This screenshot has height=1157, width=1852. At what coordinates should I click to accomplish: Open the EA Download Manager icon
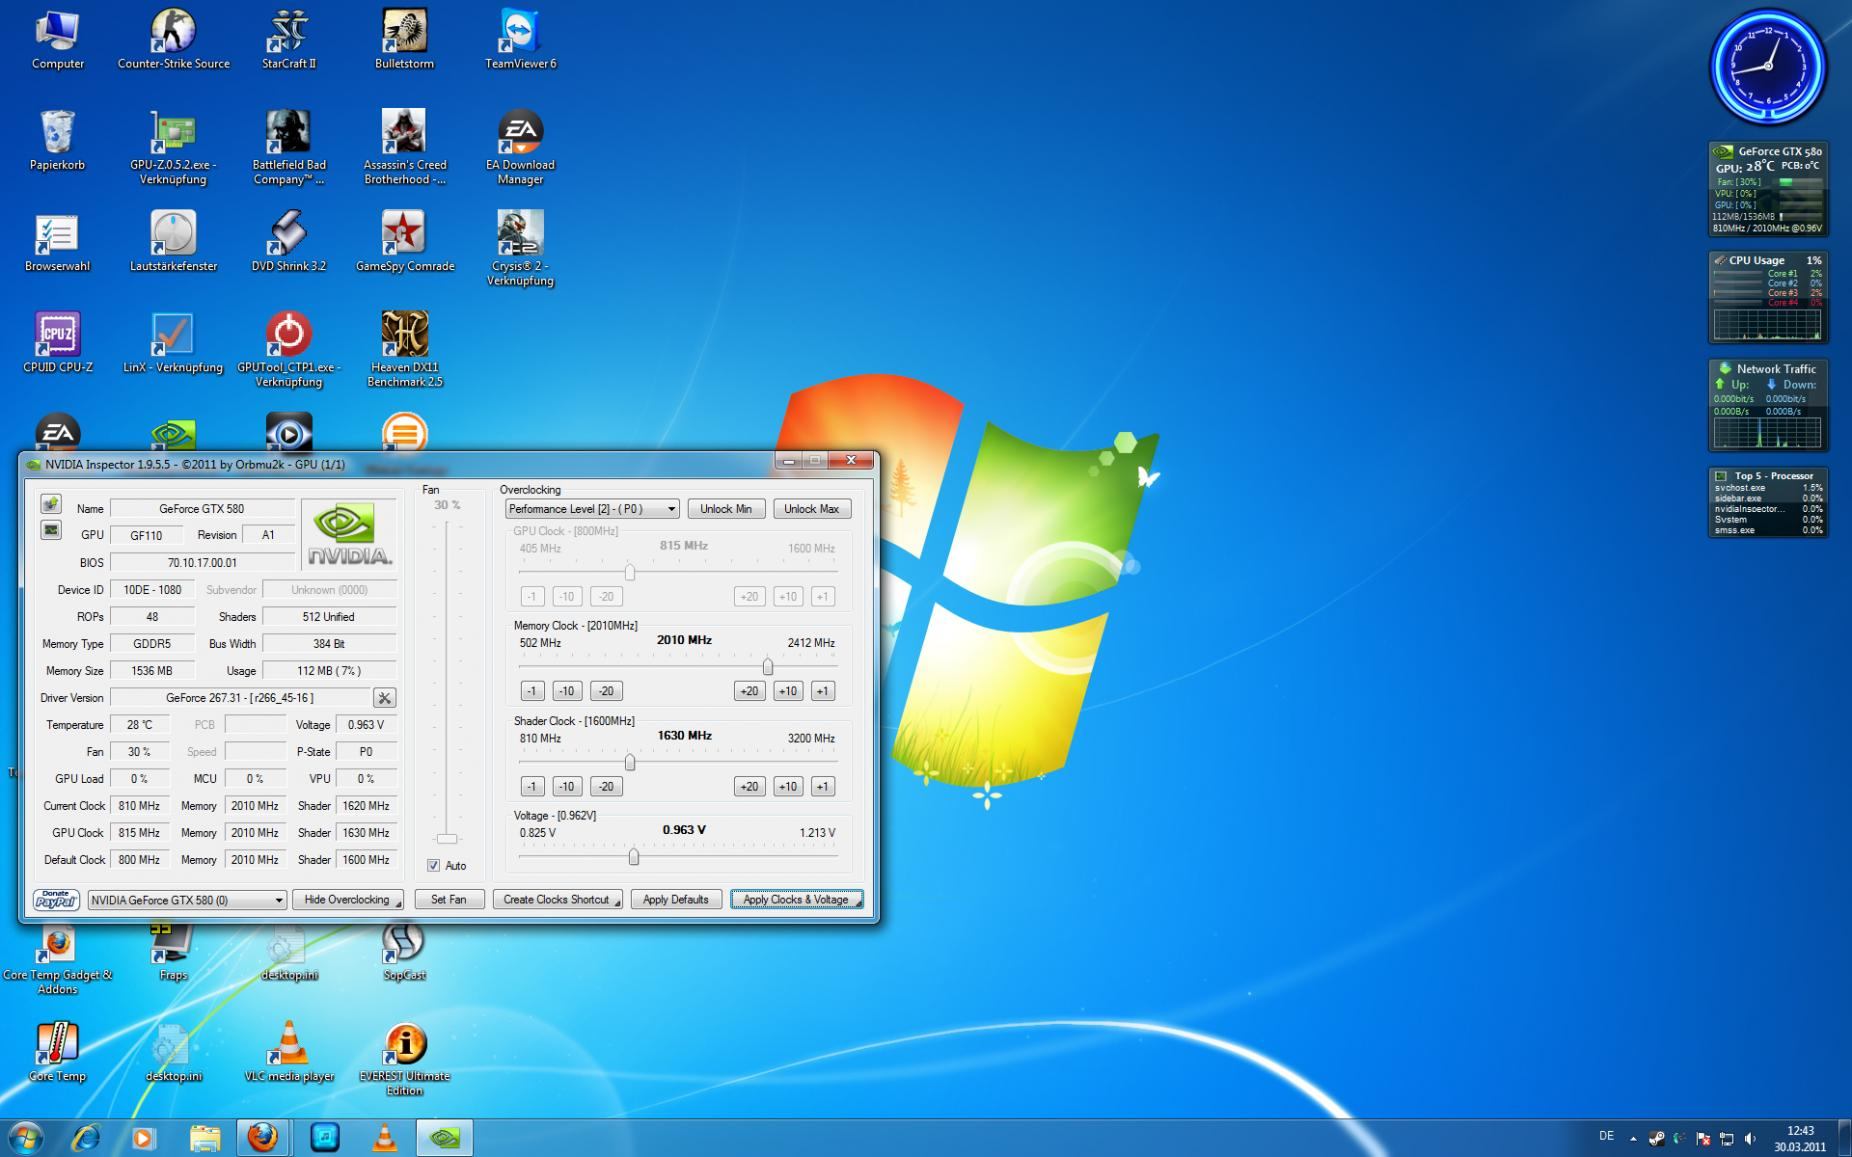[520, 148]
